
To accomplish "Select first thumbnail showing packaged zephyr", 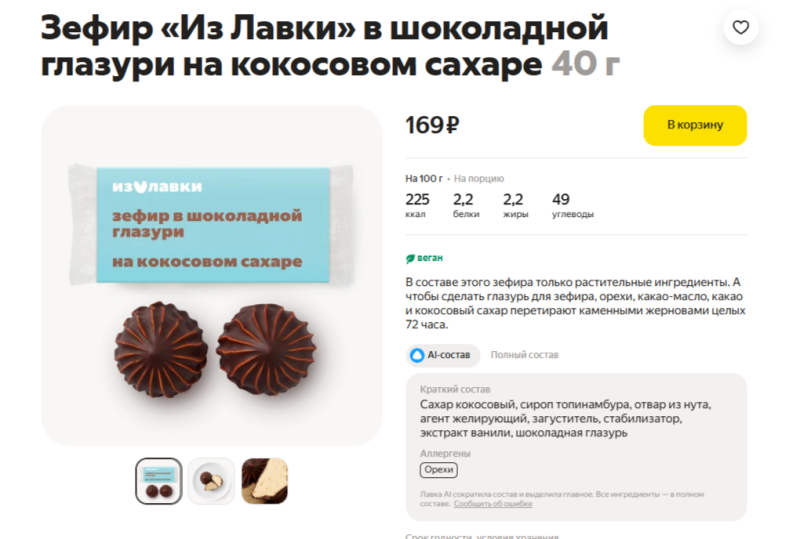I will point(159,481).
